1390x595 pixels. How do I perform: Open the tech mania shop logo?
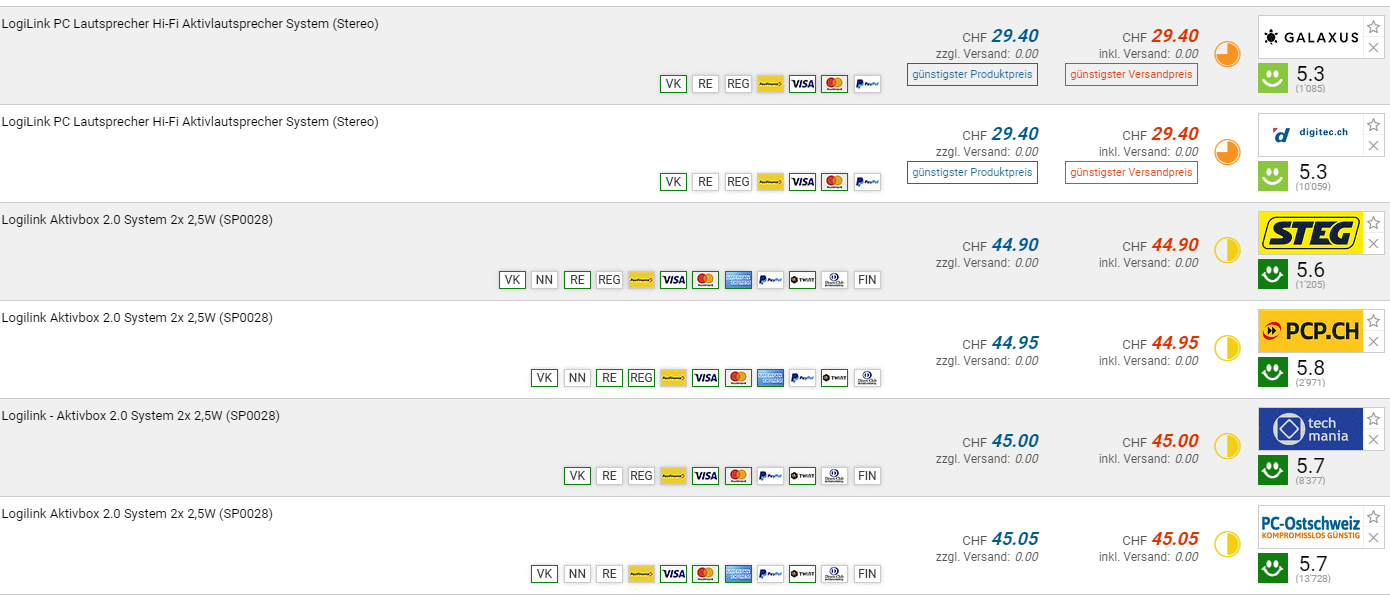click(1310, 429)
